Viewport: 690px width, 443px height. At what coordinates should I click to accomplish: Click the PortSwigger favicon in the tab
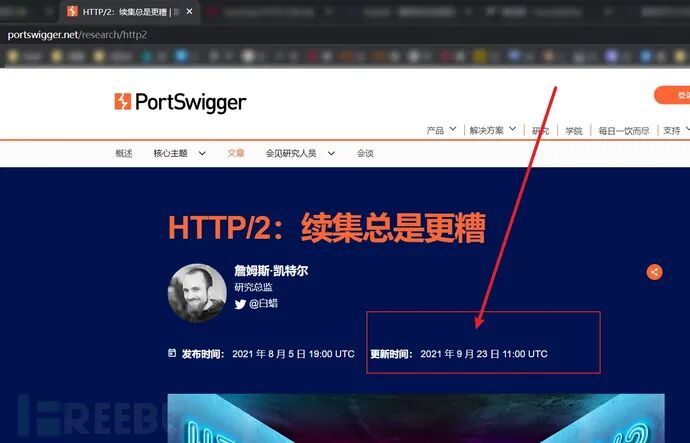pos(72,11)
